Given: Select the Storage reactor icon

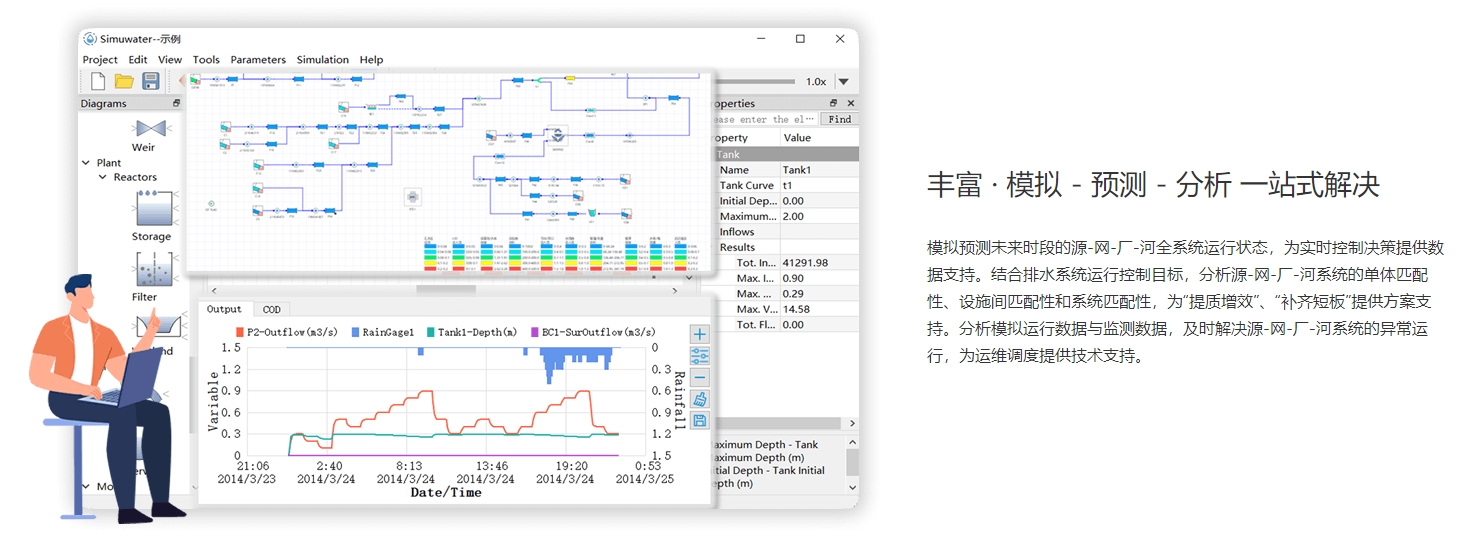Looking at the screenshot, I should [152, 210].
